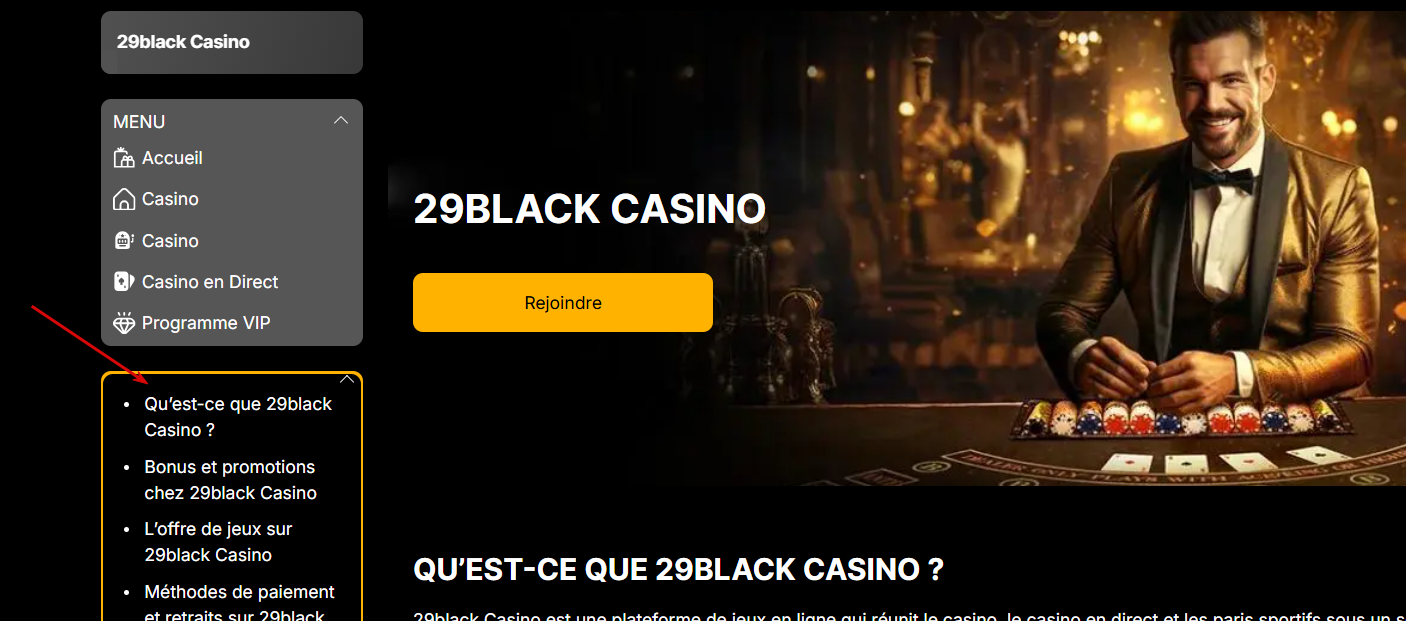Collapse the table of contents chevron
This screenshot has height=621, width=1406.
pyautogui.click(x=347, y=380)
